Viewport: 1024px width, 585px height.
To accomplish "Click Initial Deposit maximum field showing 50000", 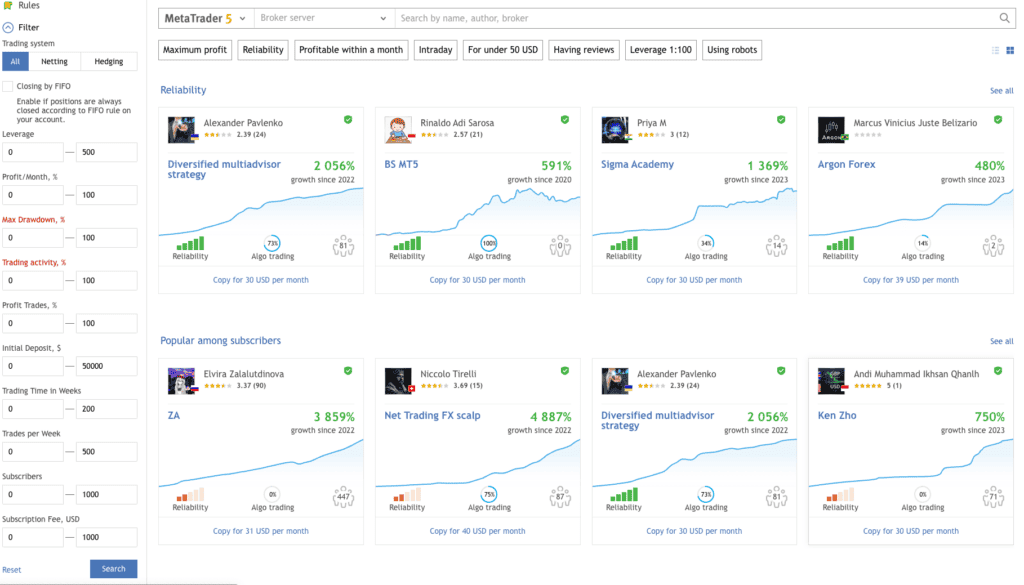I will [x=106, y=366].
